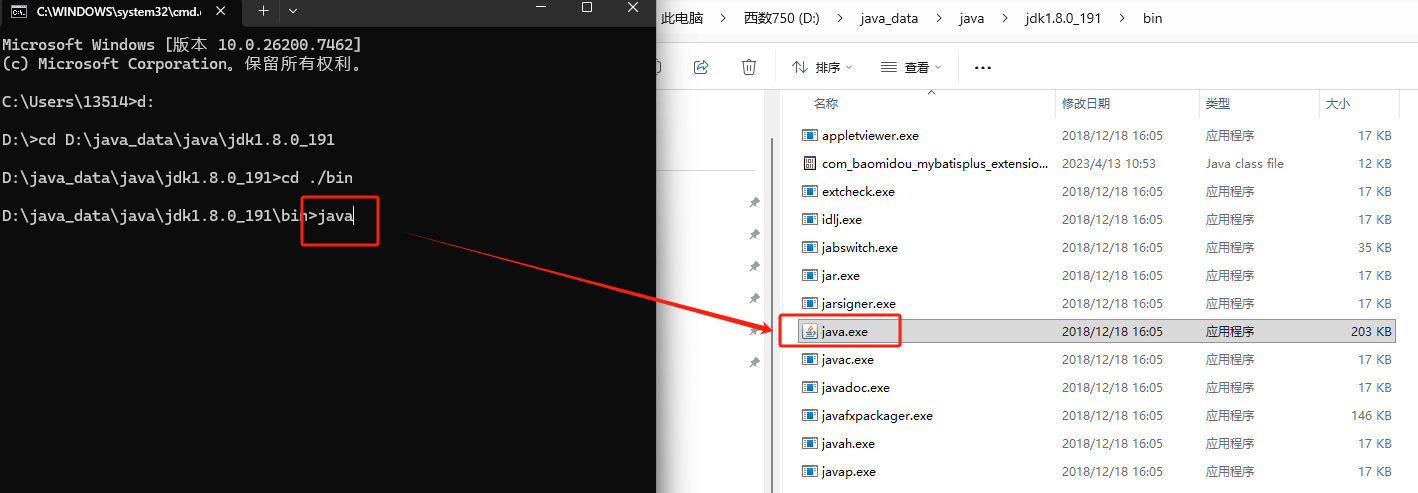Open a new tab in cmd window
The image size is (1418, 493).
tap(264, 10)
